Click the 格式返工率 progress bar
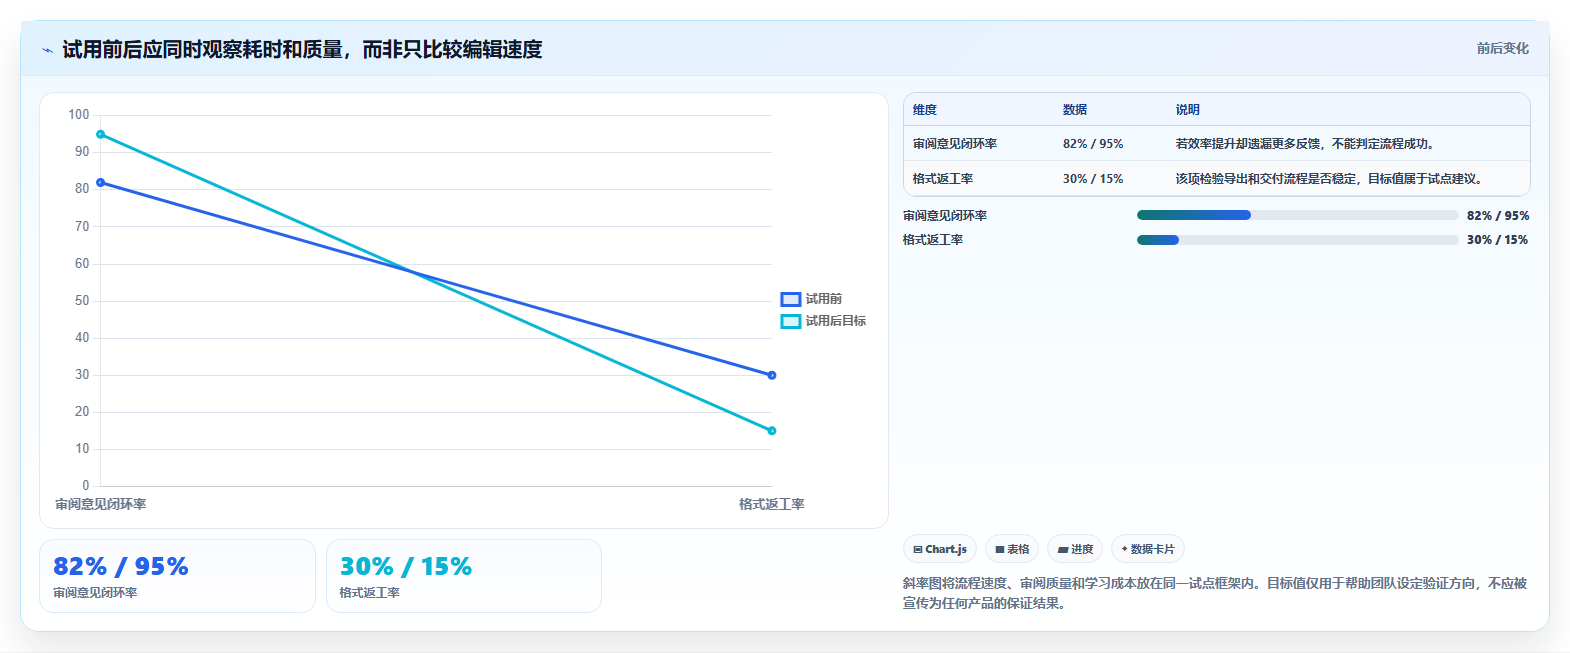Viewport: 1570px width, 653px height. point(1297,240)
